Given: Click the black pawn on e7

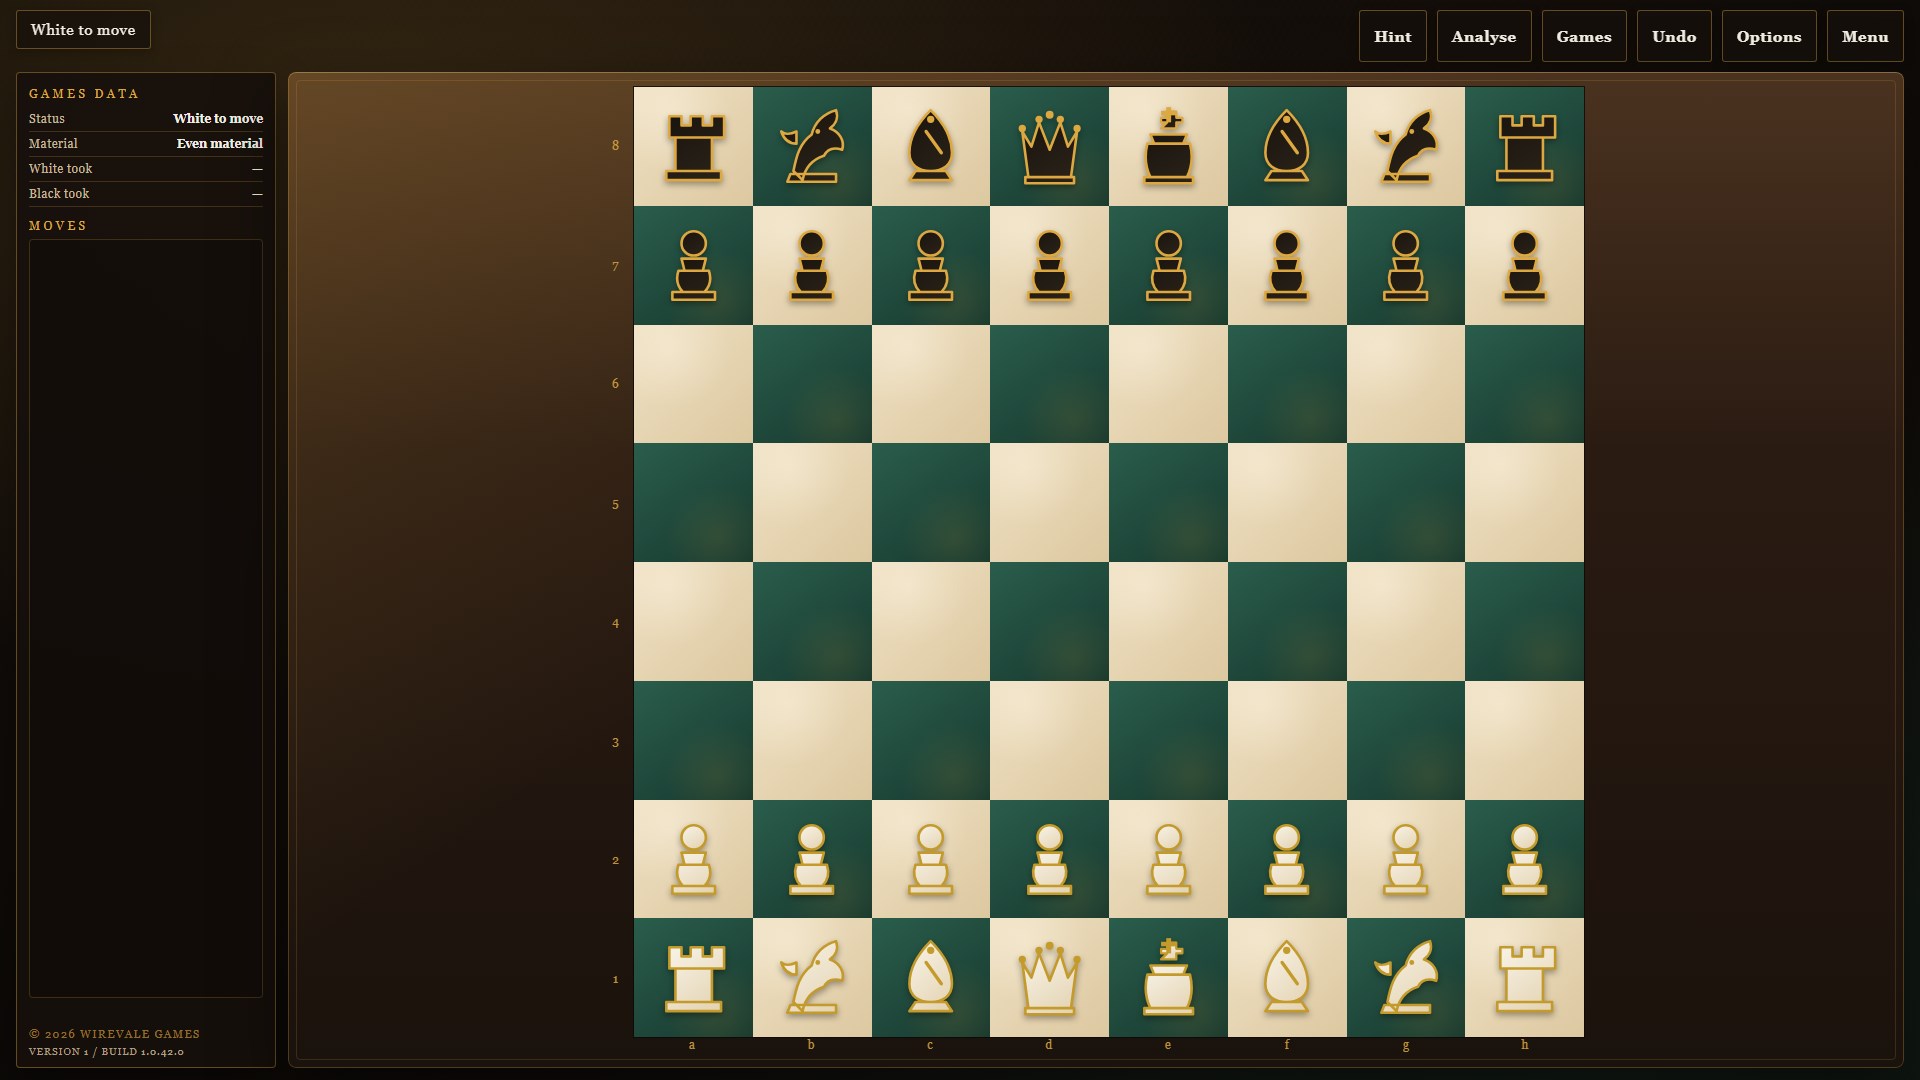Looking at the screenshot, I should 1168,265.
